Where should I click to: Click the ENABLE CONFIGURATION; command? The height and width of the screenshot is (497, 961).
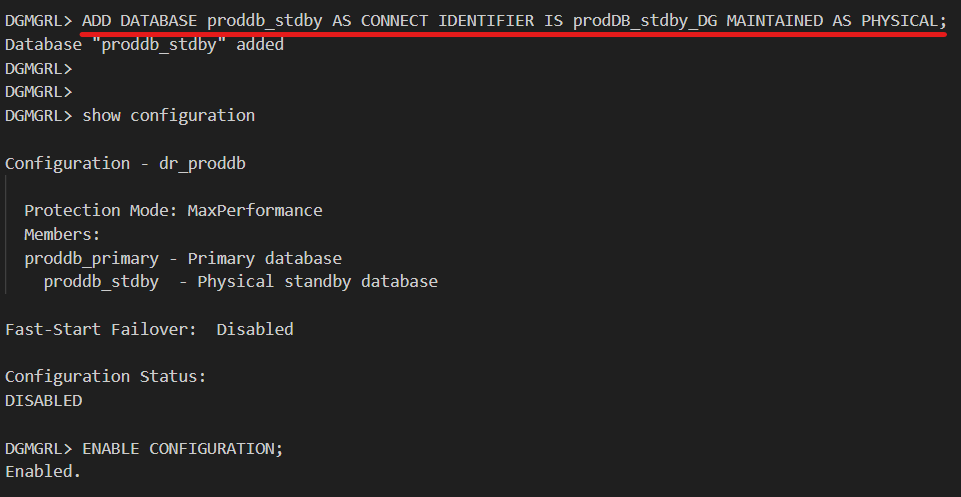click(182, 449)
